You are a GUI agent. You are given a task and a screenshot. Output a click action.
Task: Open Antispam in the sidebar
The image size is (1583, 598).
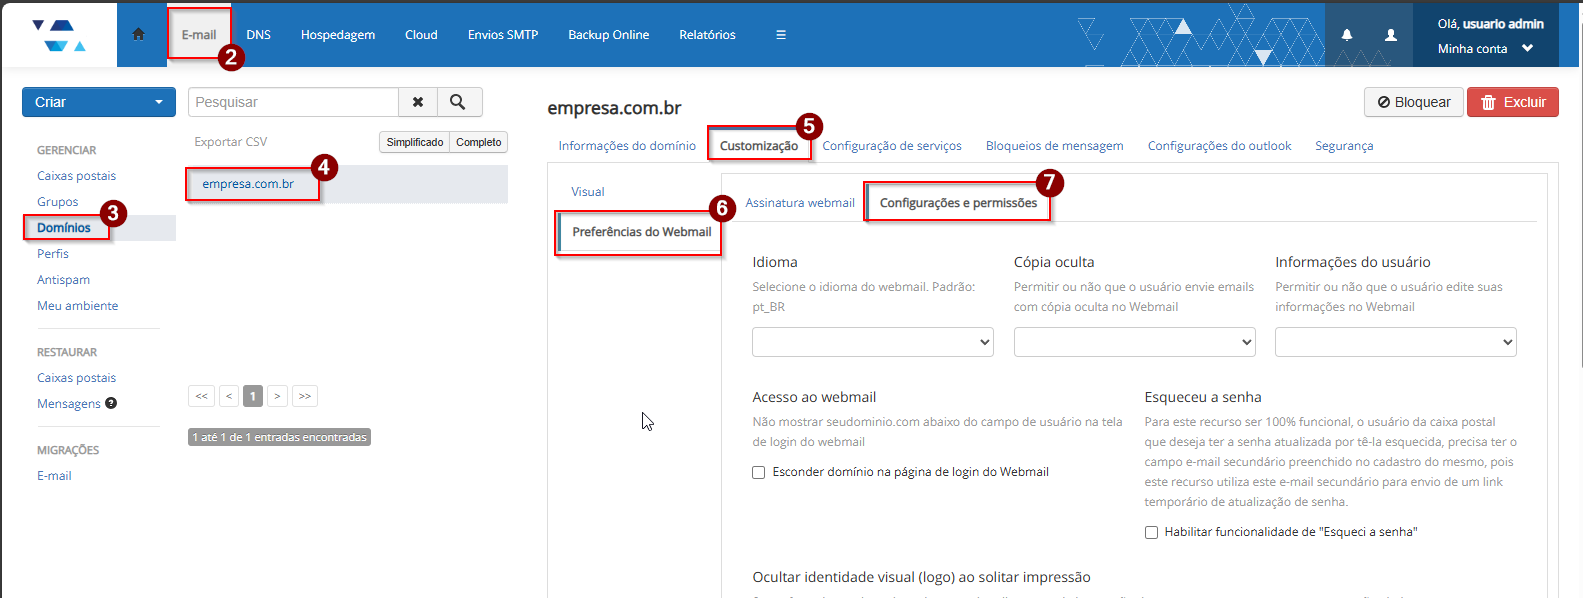click(x=63, y=280)
